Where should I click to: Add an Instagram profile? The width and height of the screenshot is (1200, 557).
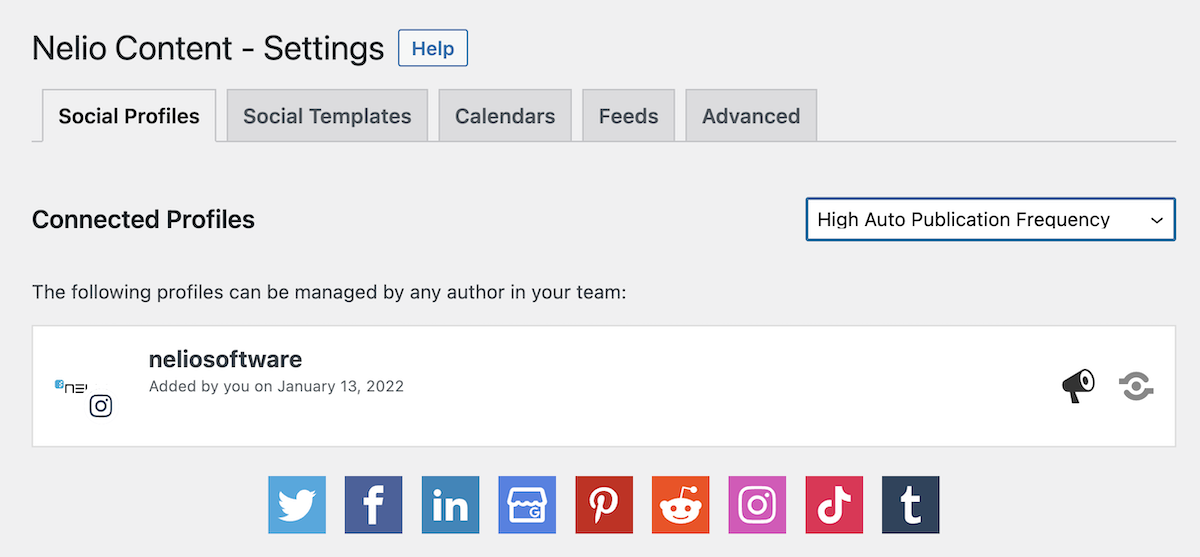[x=757, y=505]
